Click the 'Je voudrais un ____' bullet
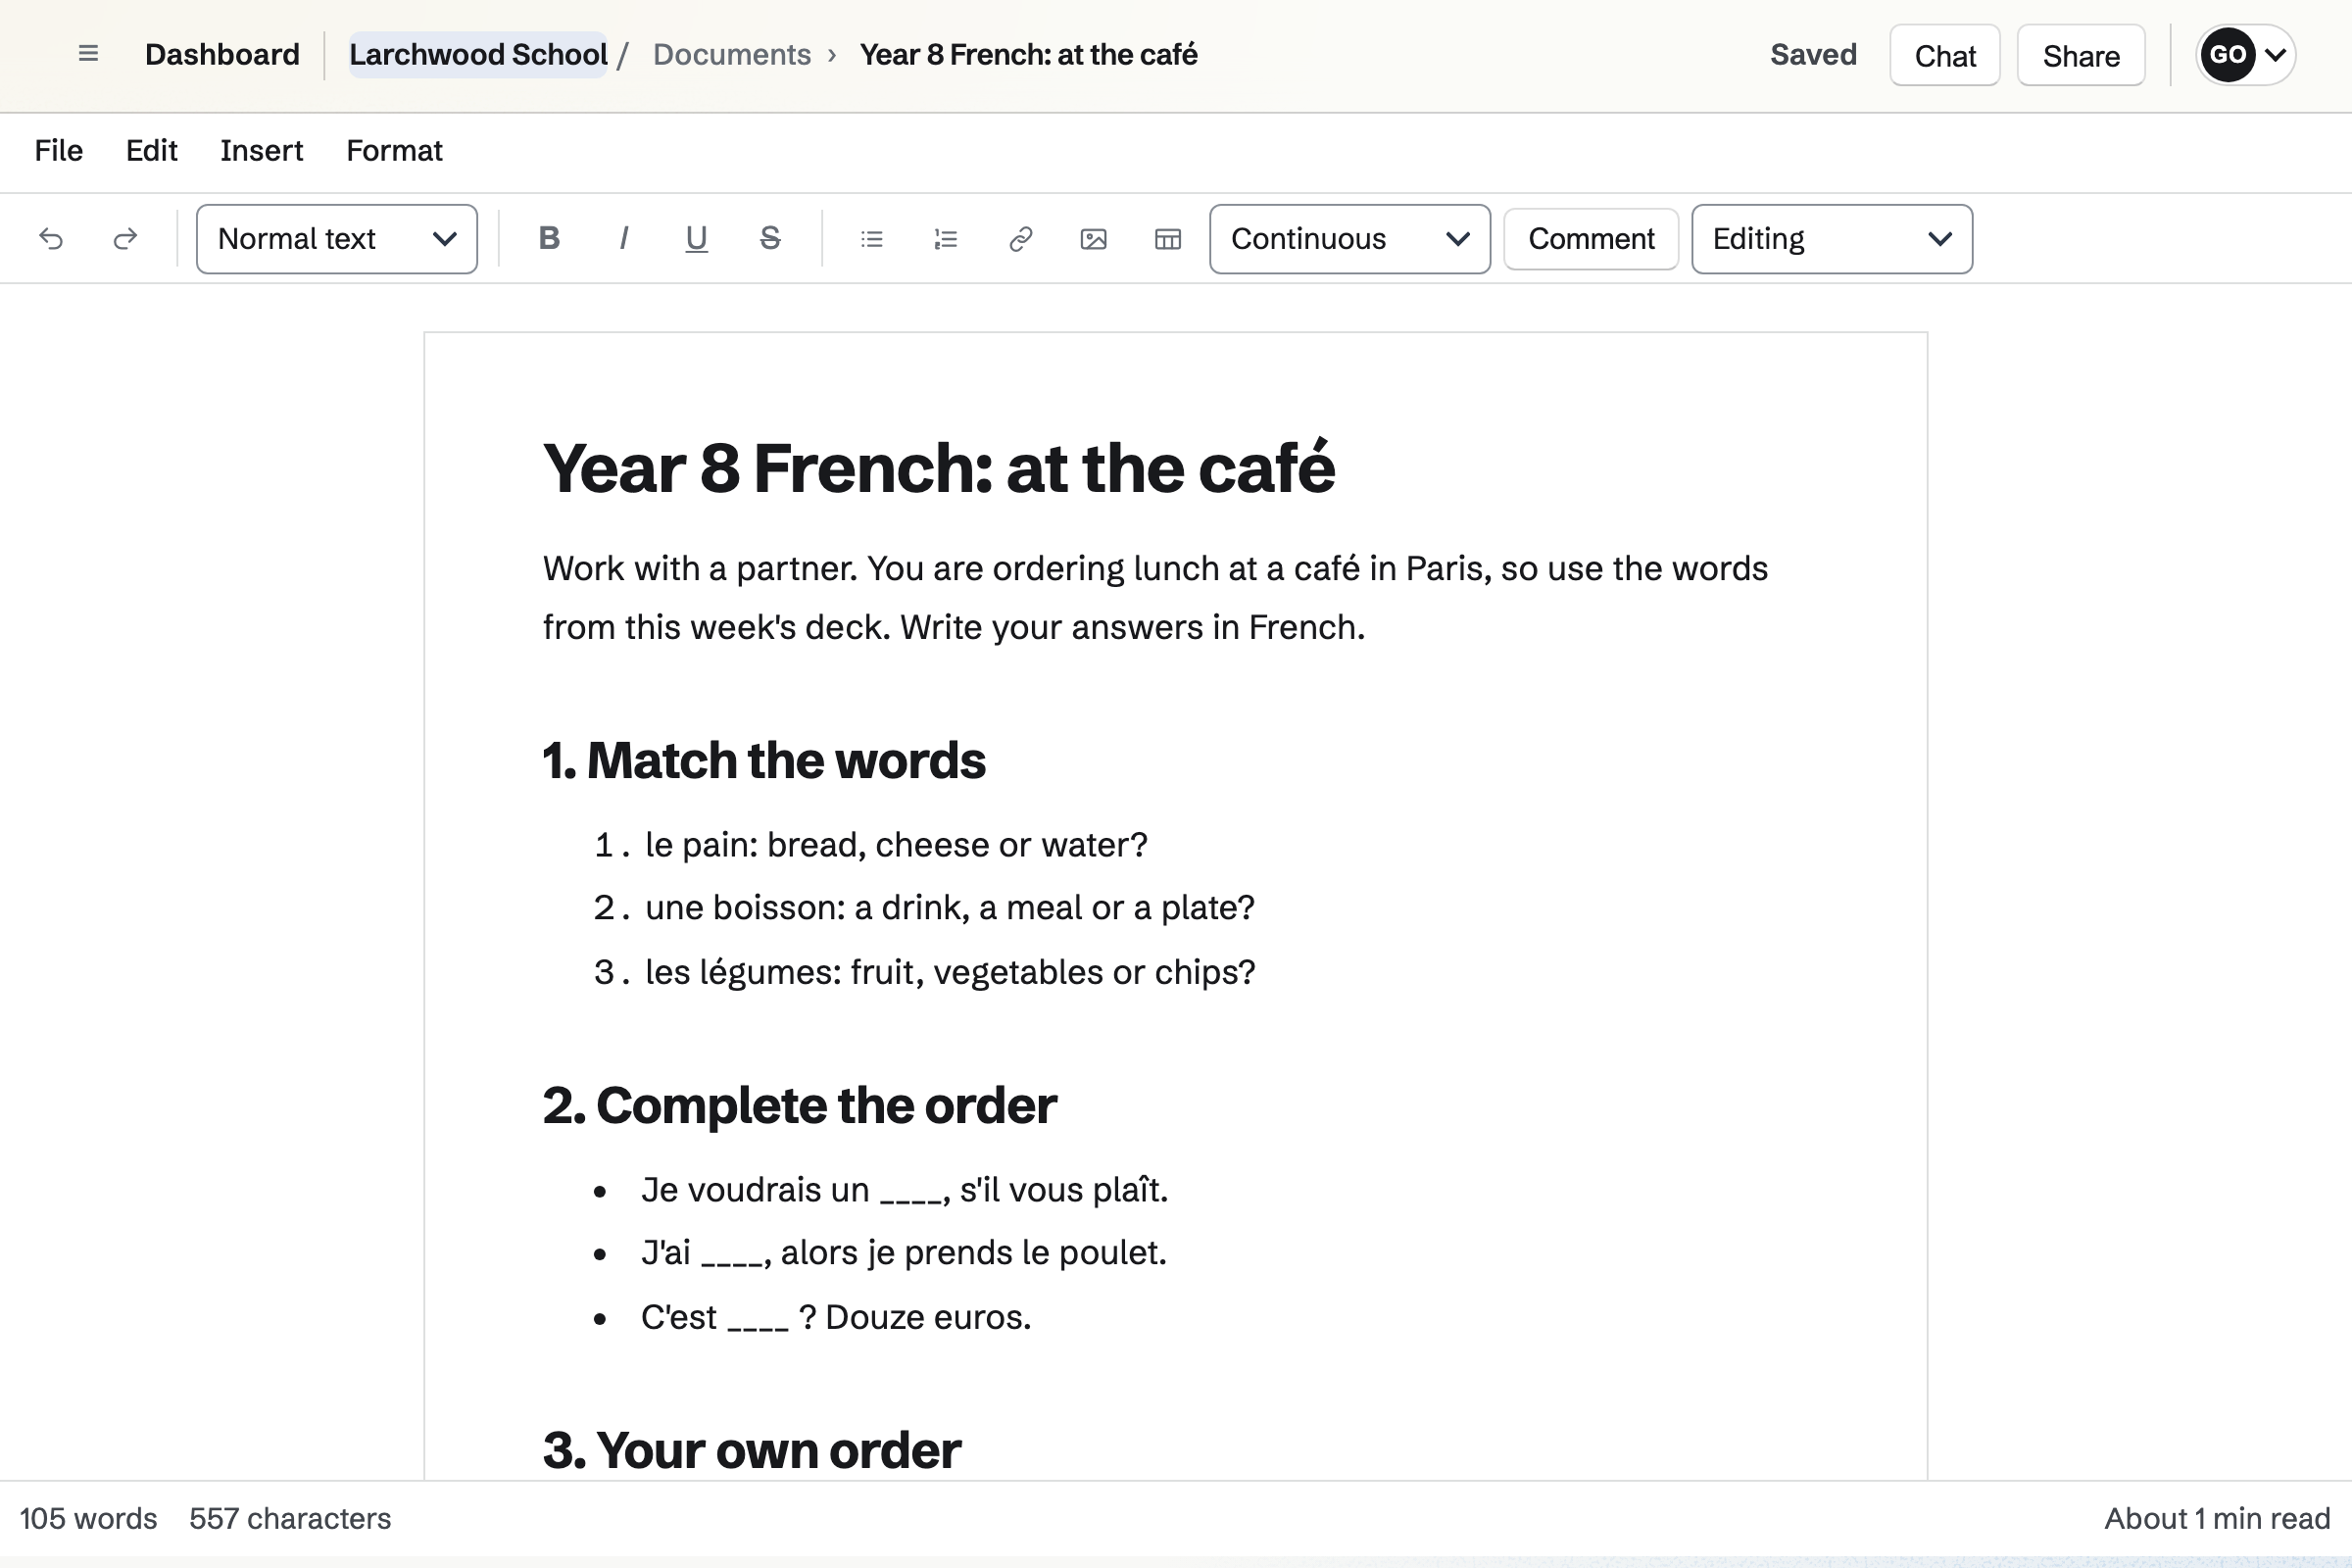 coord(905,1190)
